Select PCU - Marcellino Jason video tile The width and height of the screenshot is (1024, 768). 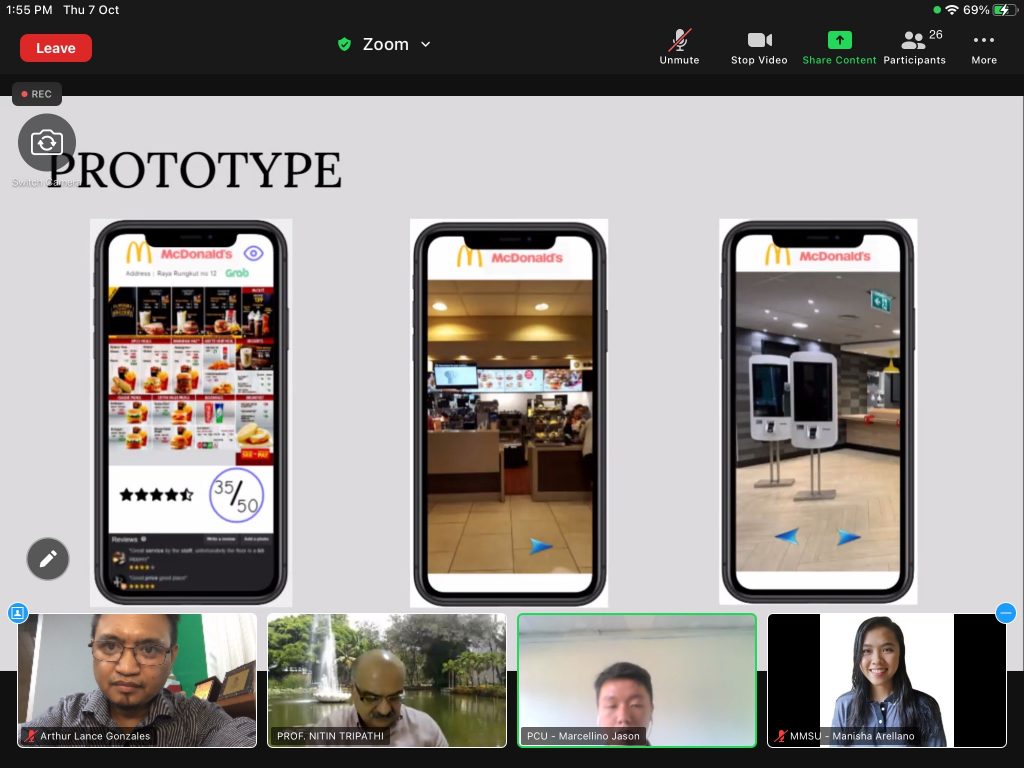637,680
